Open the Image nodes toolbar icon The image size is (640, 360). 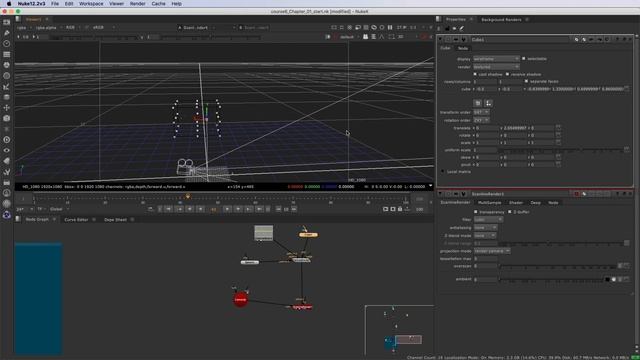pyautogui.click(x=7, y=22)
